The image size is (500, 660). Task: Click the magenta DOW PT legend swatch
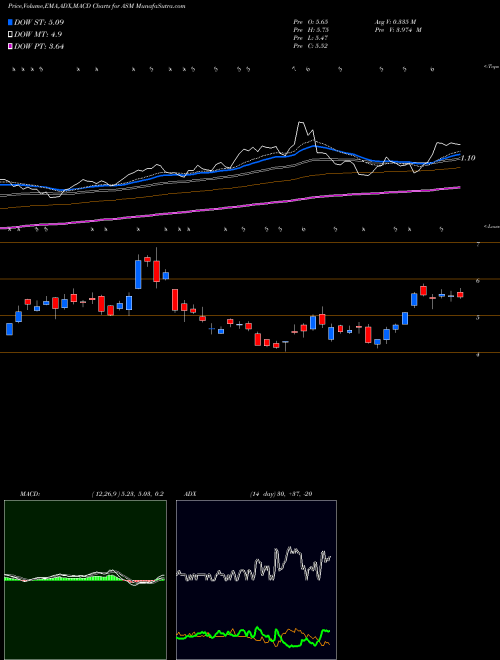tap(10, 47)
